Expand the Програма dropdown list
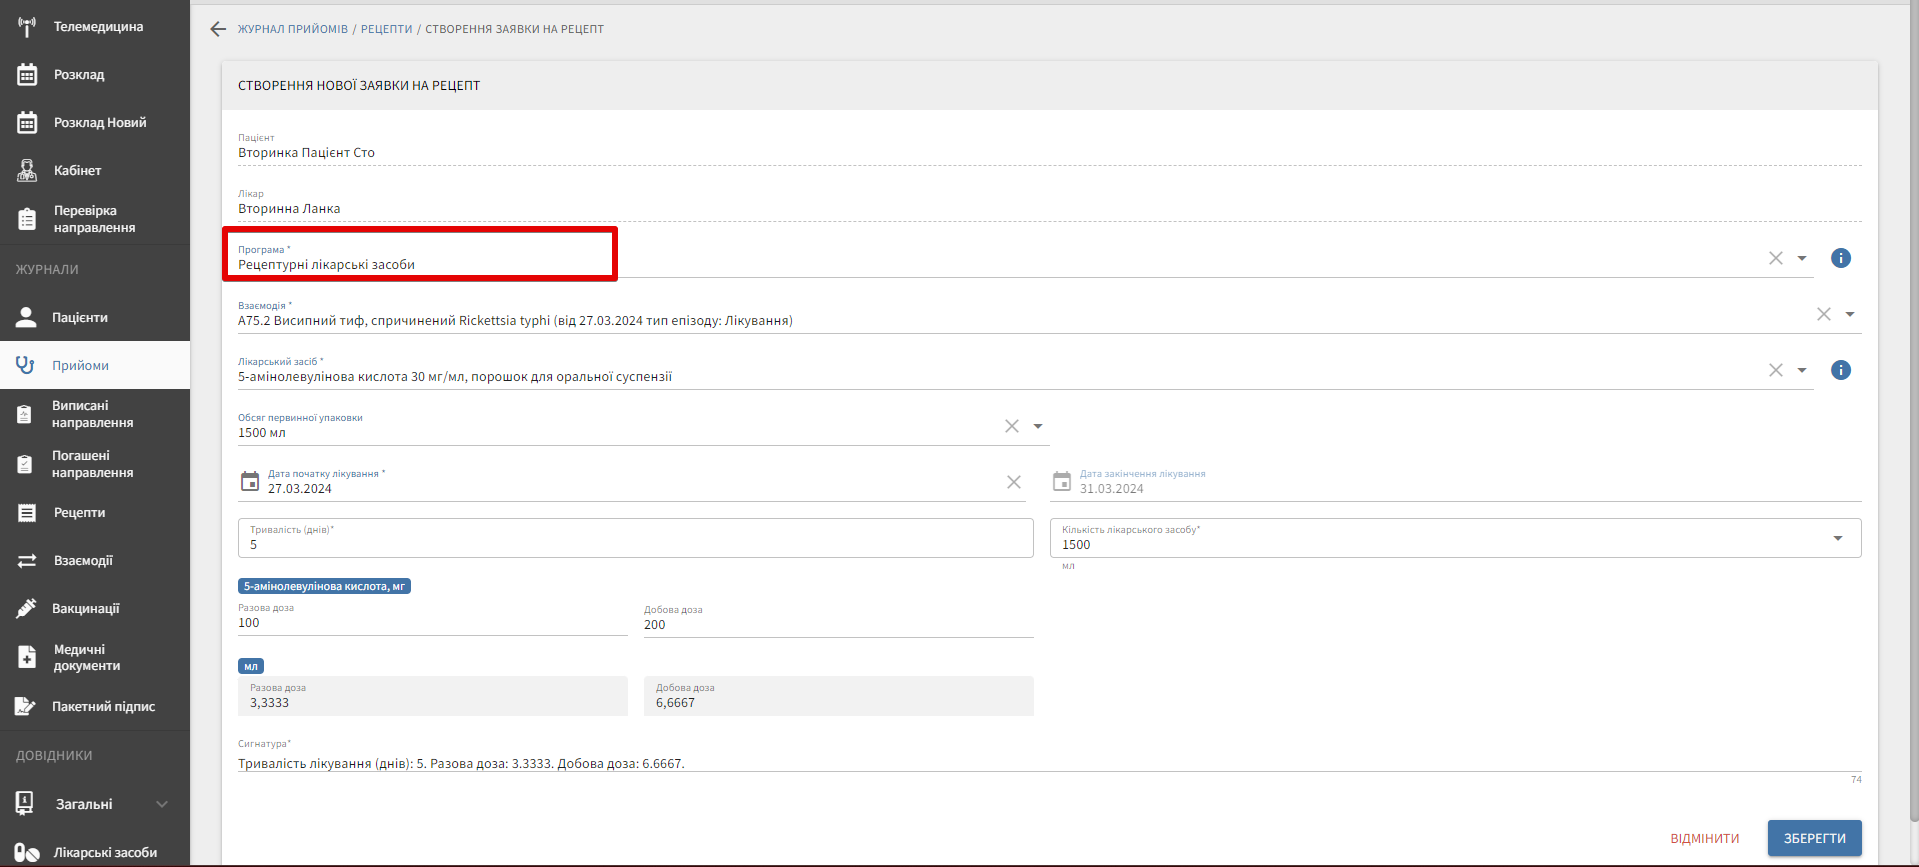 click(x=1802, y=258)
